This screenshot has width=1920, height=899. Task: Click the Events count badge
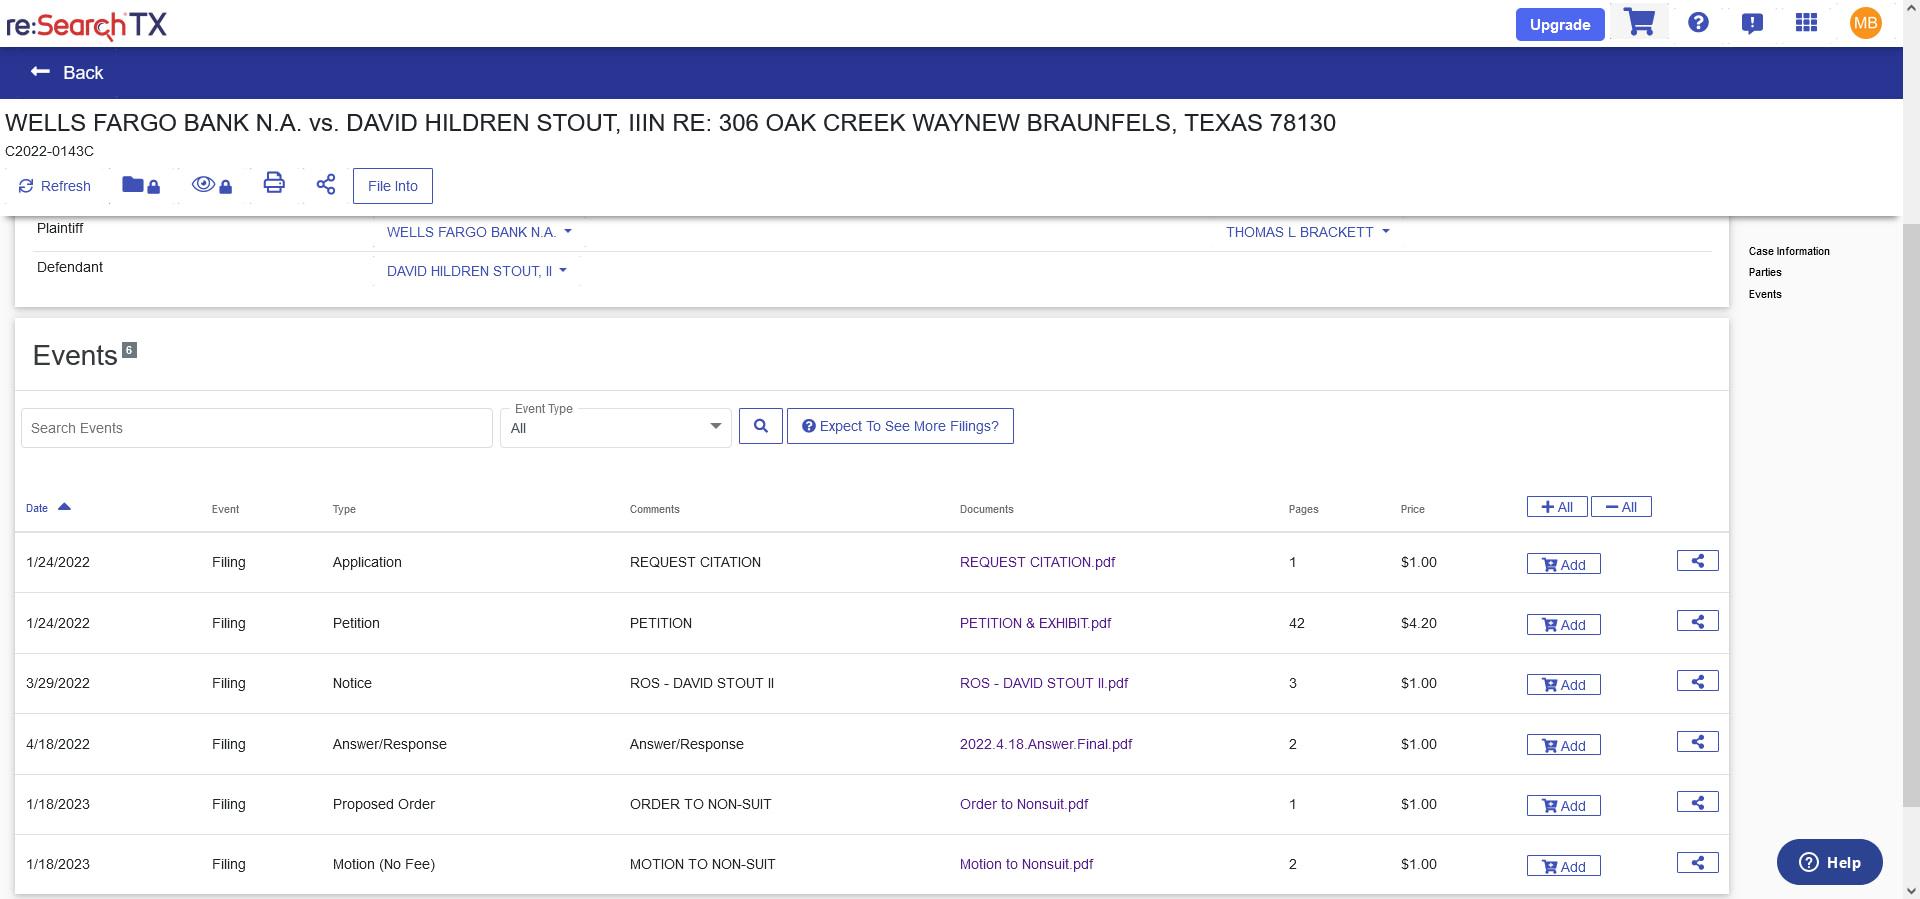pos(129,350)
